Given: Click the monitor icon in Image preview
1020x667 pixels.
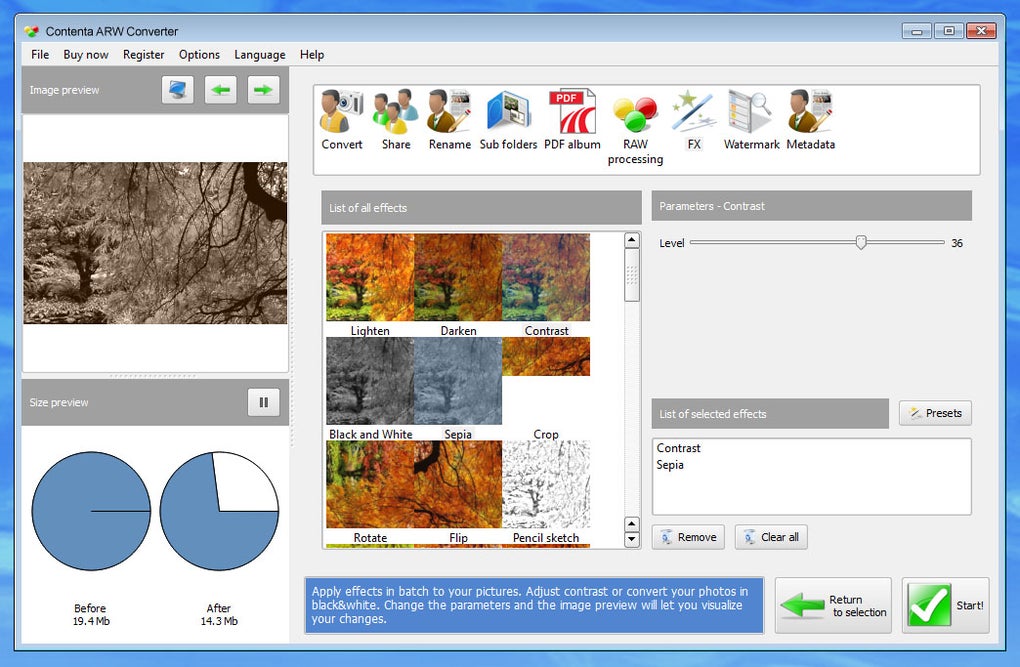Looking at the screenshot, I should point(178,90).
